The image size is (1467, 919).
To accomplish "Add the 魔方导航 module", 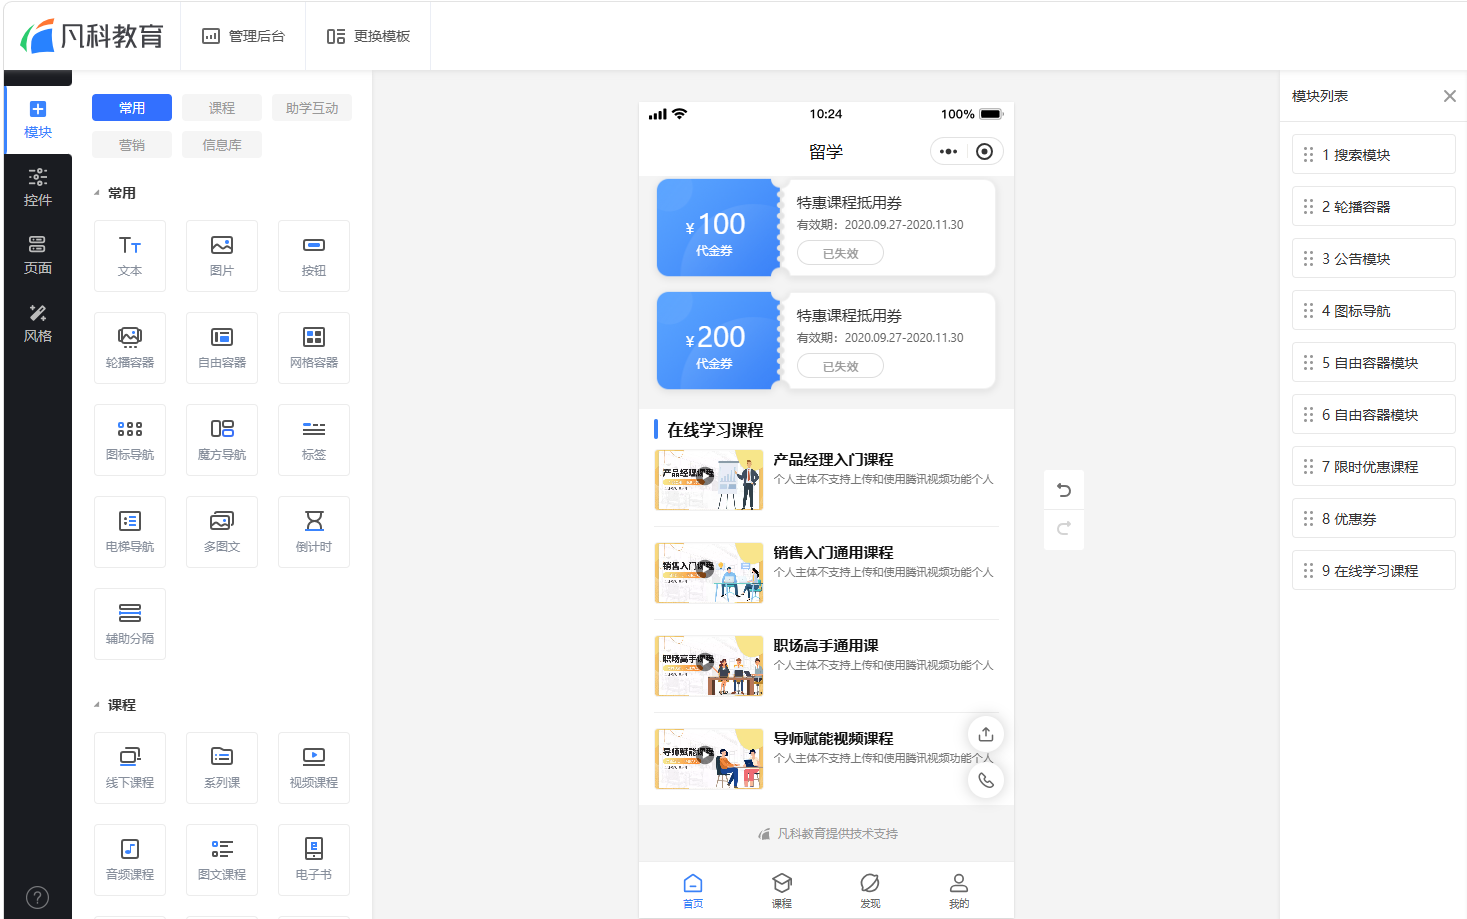I will (222, 439).
